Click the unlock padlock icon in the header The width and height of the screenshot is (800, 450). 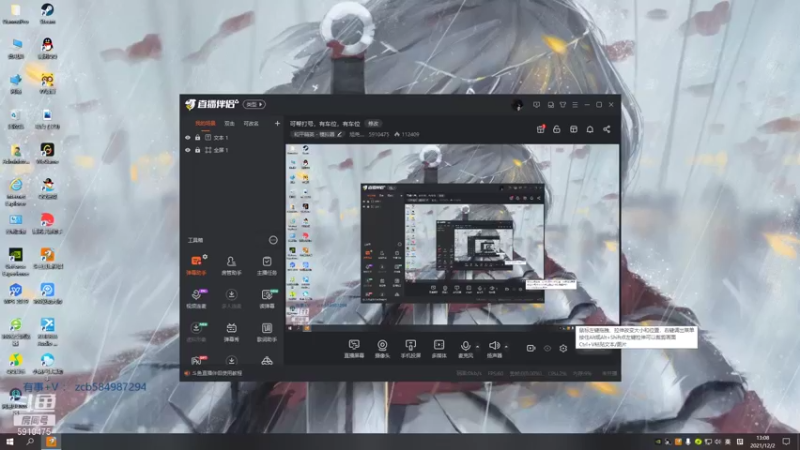point(557,129)
